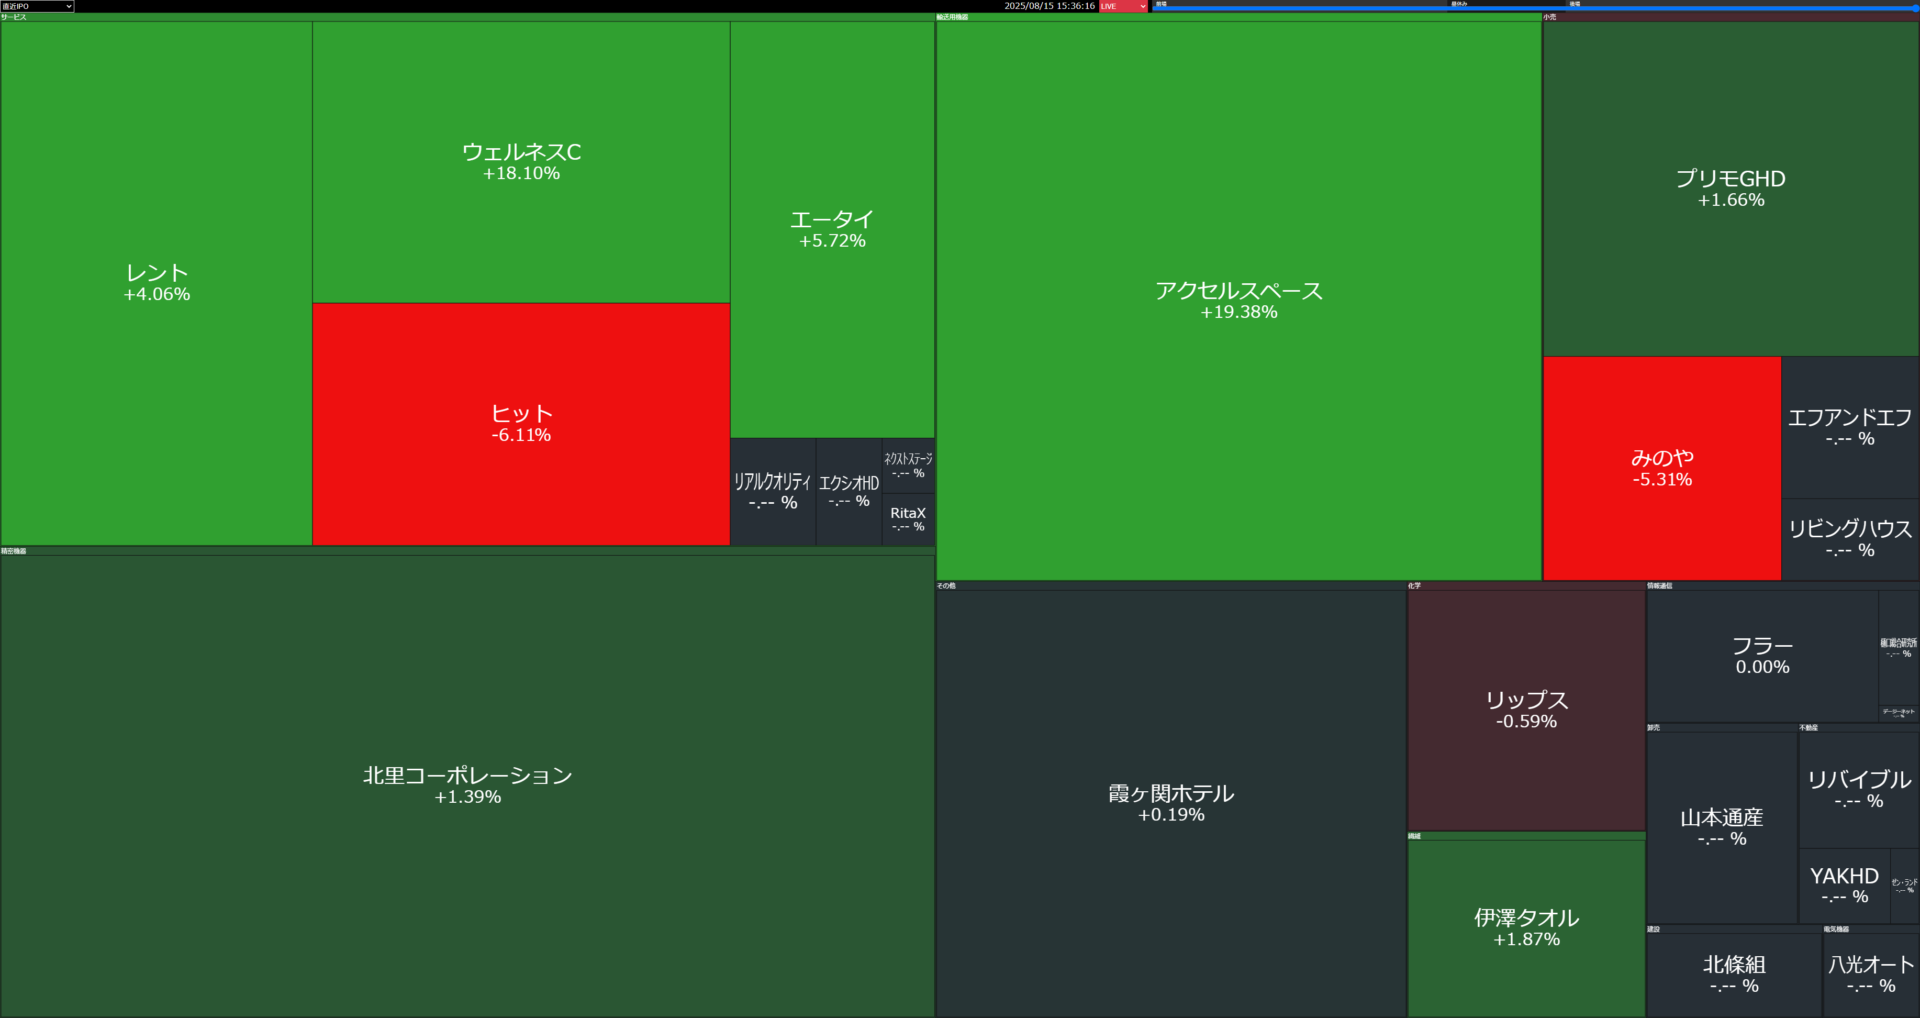Select the RitaX tile
The height and width of the screenshot is (1018, 1920).
[x=908, y=519]
